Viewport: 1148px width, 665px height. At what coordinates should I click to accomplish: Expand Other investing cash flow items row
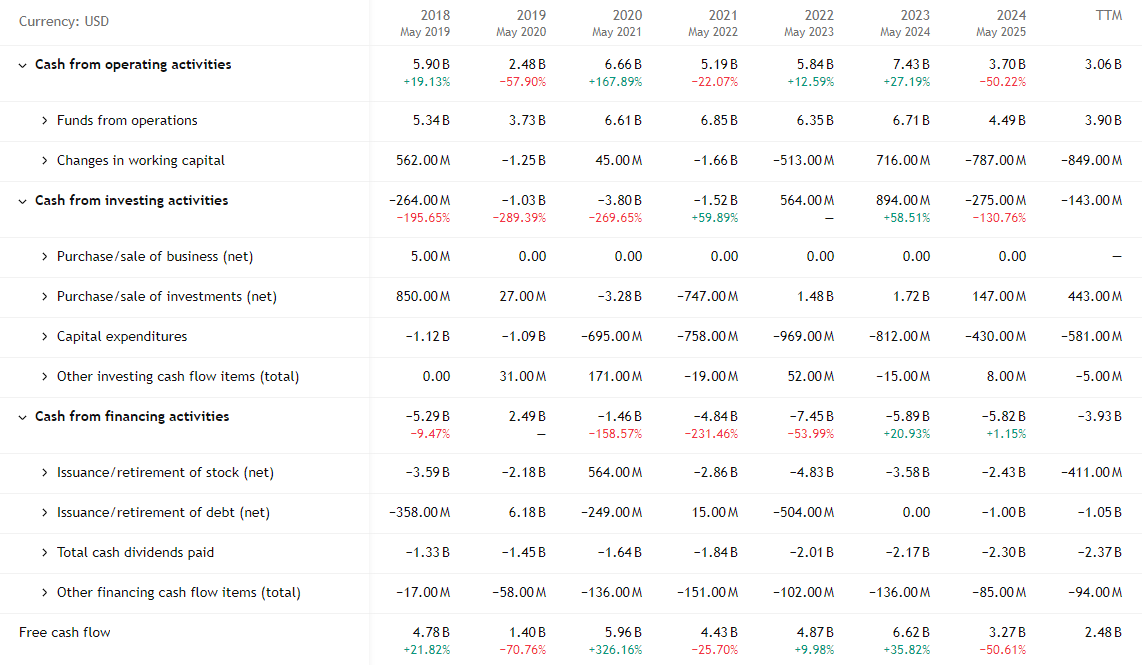pyautogui.click(x=45, y=377)
